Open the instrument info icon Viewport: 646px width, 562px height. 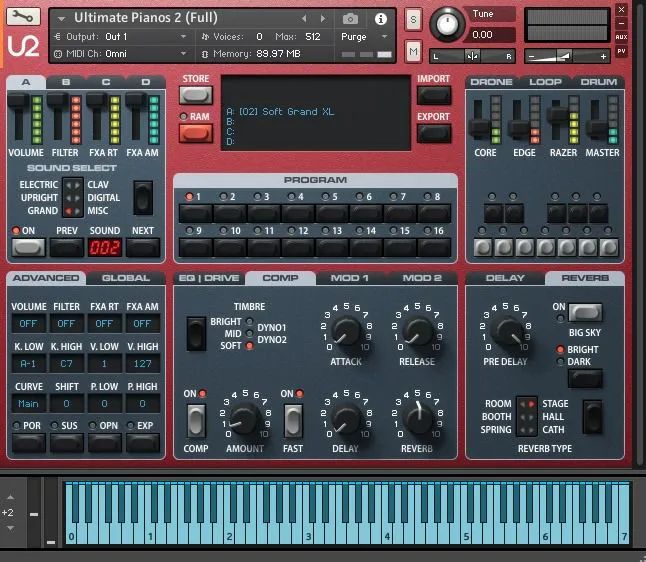381,19
